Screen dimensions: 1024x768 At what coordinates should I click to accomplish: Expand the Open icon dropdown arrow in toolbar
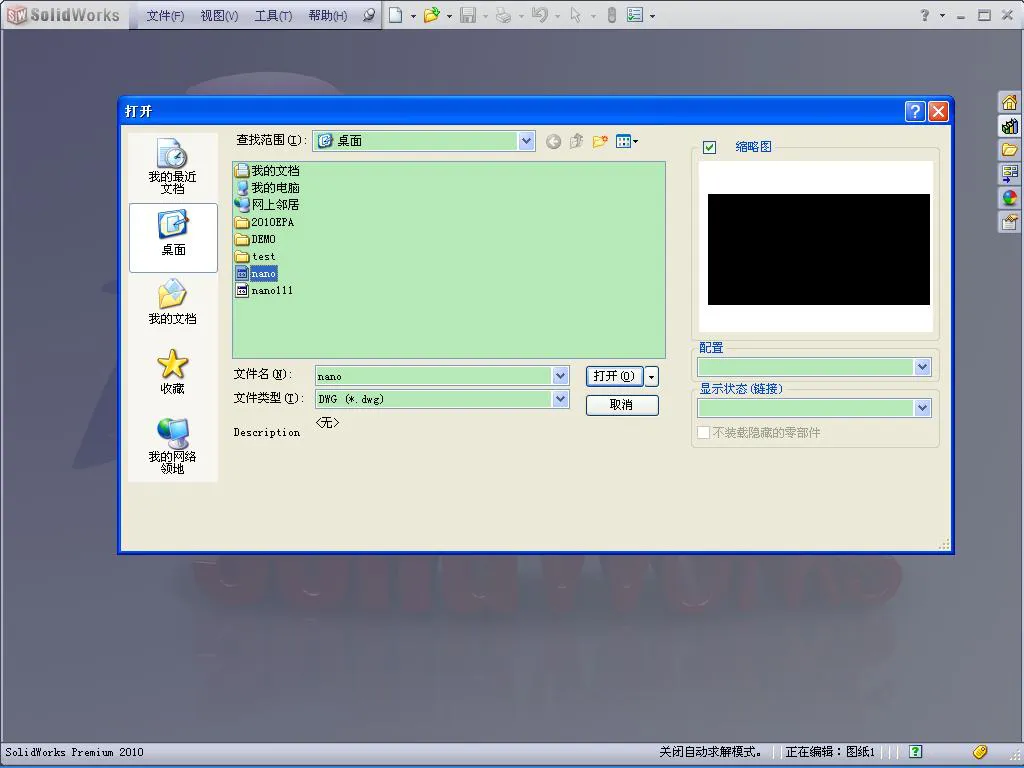click(449, 16)
